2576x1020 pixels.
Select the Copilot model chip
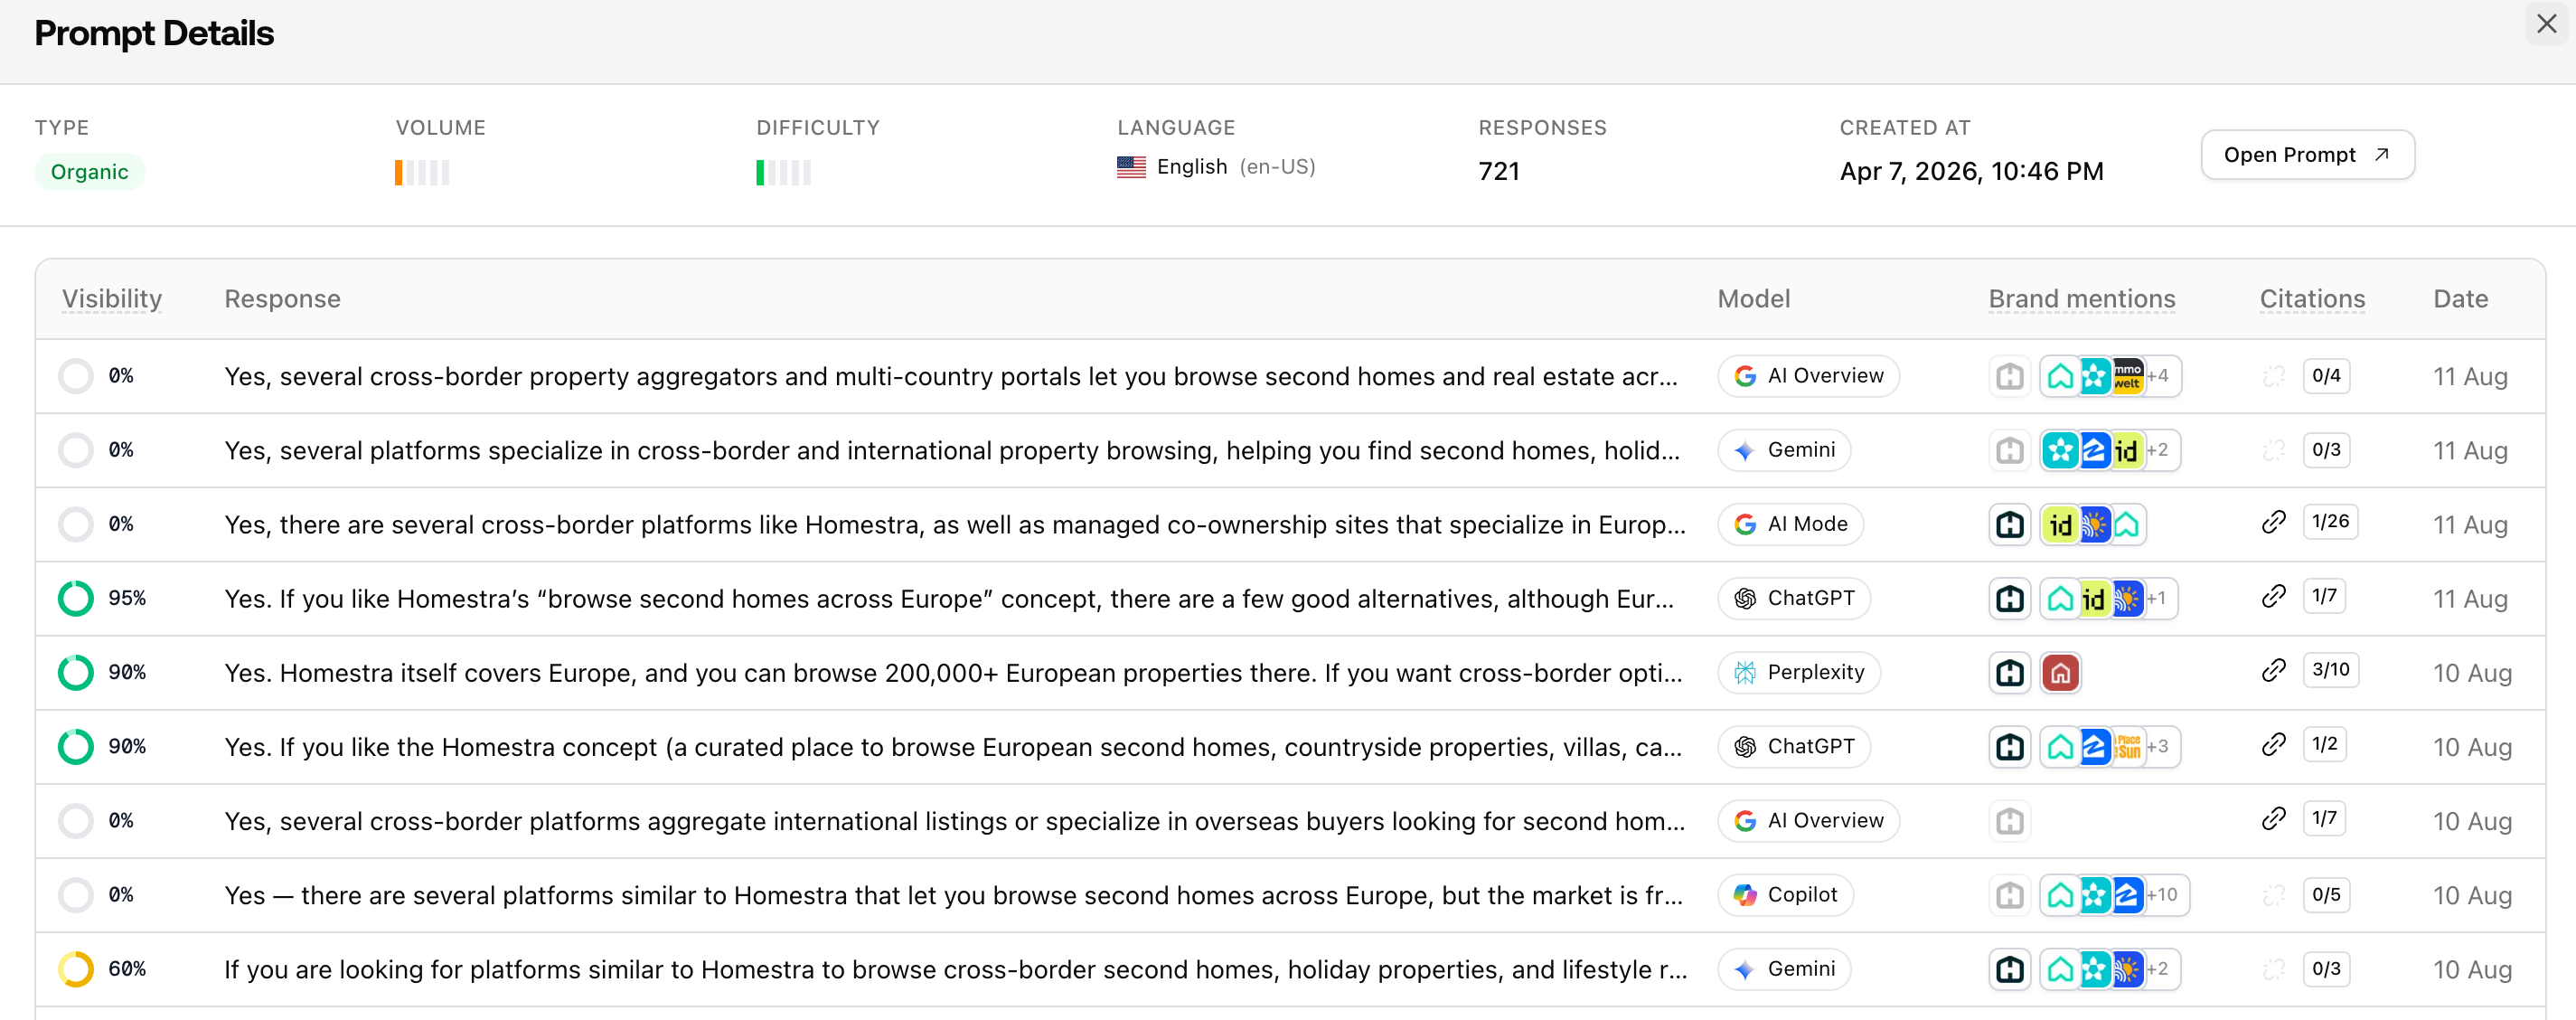(x=1785, y=895)
